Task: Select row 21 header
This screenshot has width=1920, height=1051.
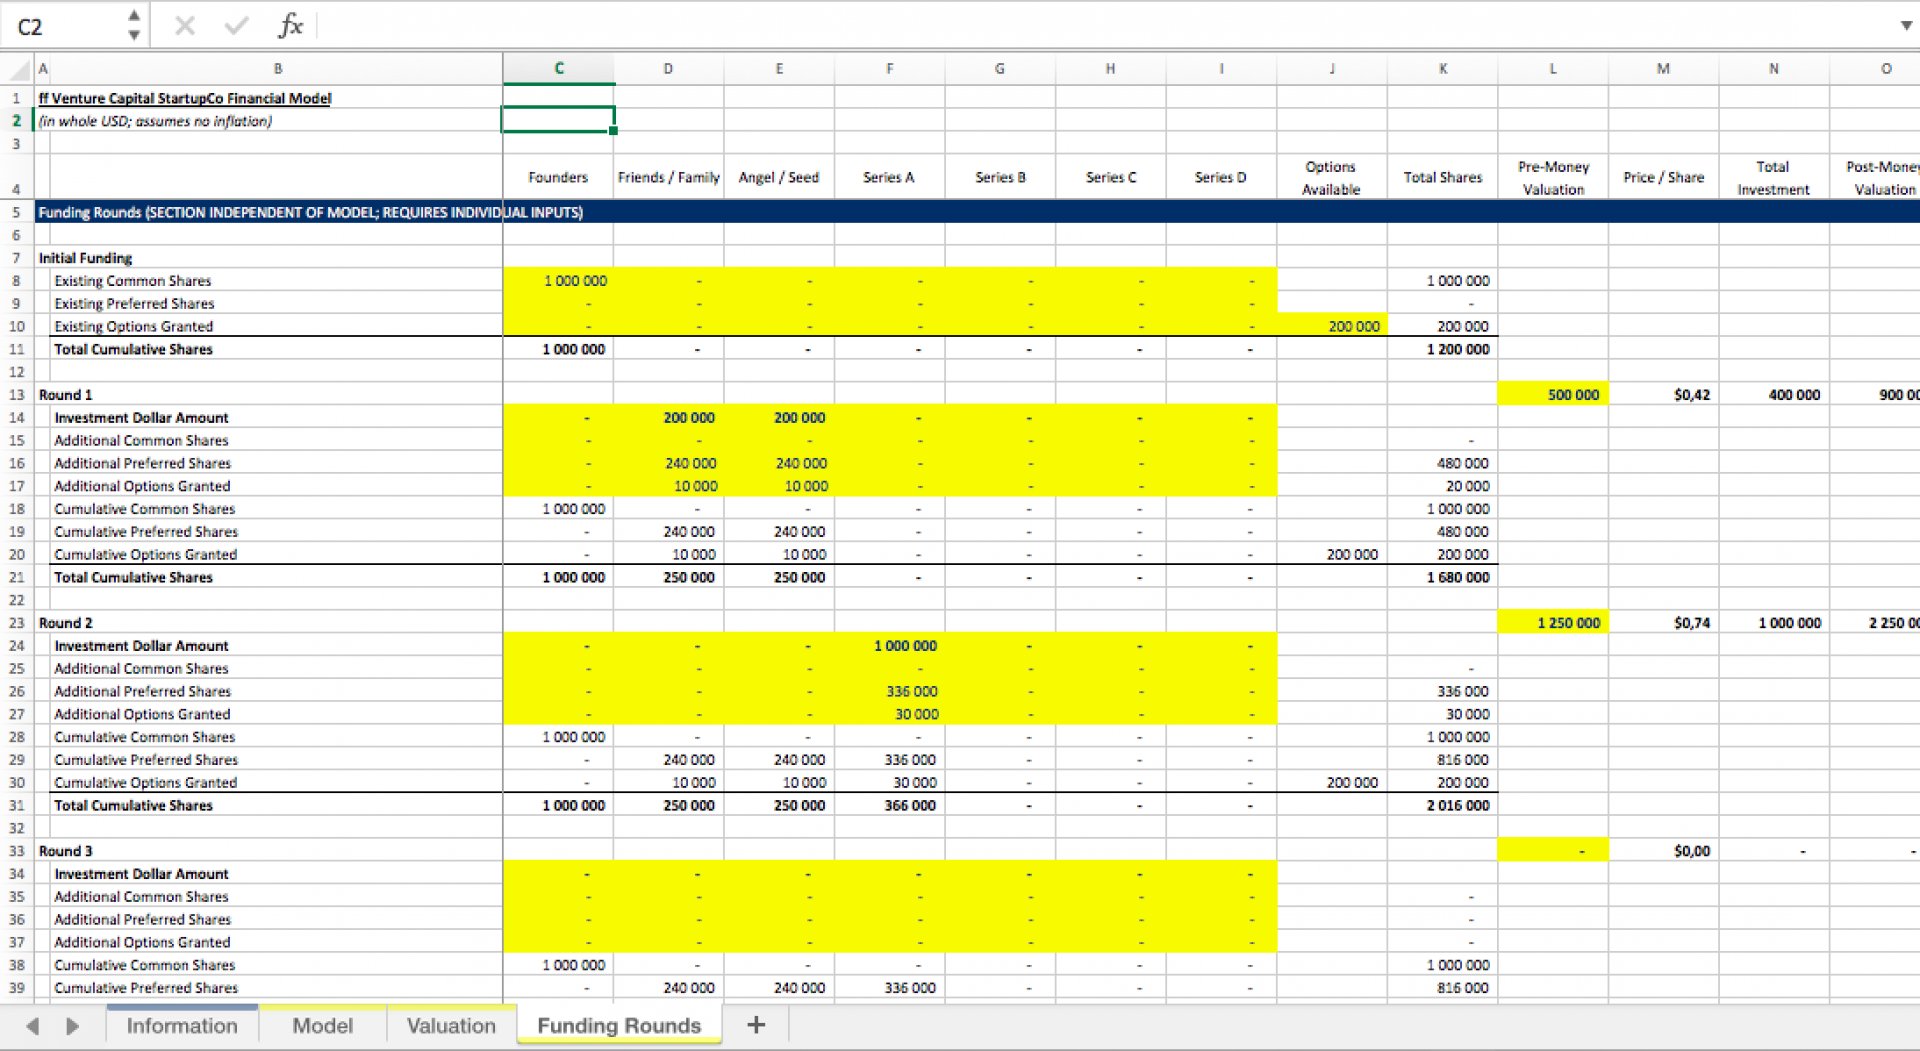Action: coord(16,577)
